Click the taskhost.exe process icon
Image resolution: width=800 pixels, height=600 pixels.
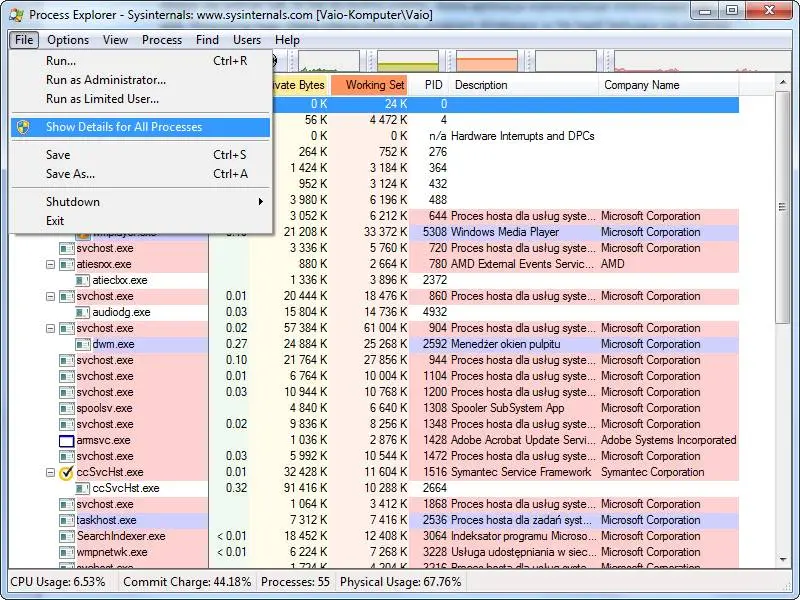(67, 520)
